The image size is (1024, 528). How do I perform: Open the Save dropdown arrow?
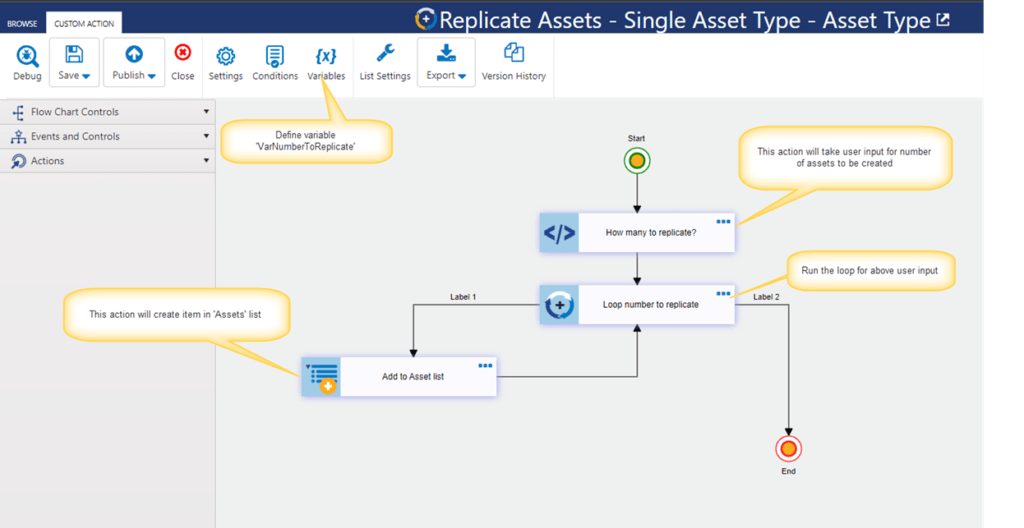[x=86, y=76]
